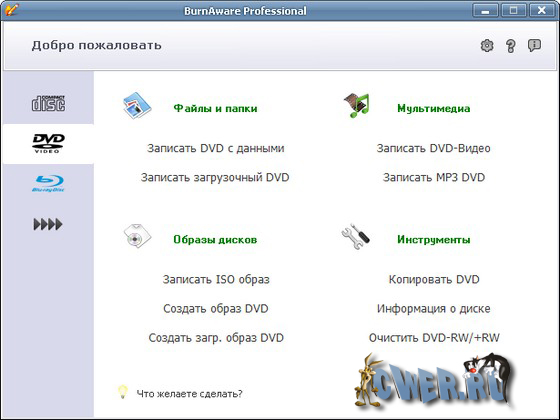Switch to the Blu-ray Disc tab
Viewport: 560px width, 420px height.
click(x=48, y=184)
